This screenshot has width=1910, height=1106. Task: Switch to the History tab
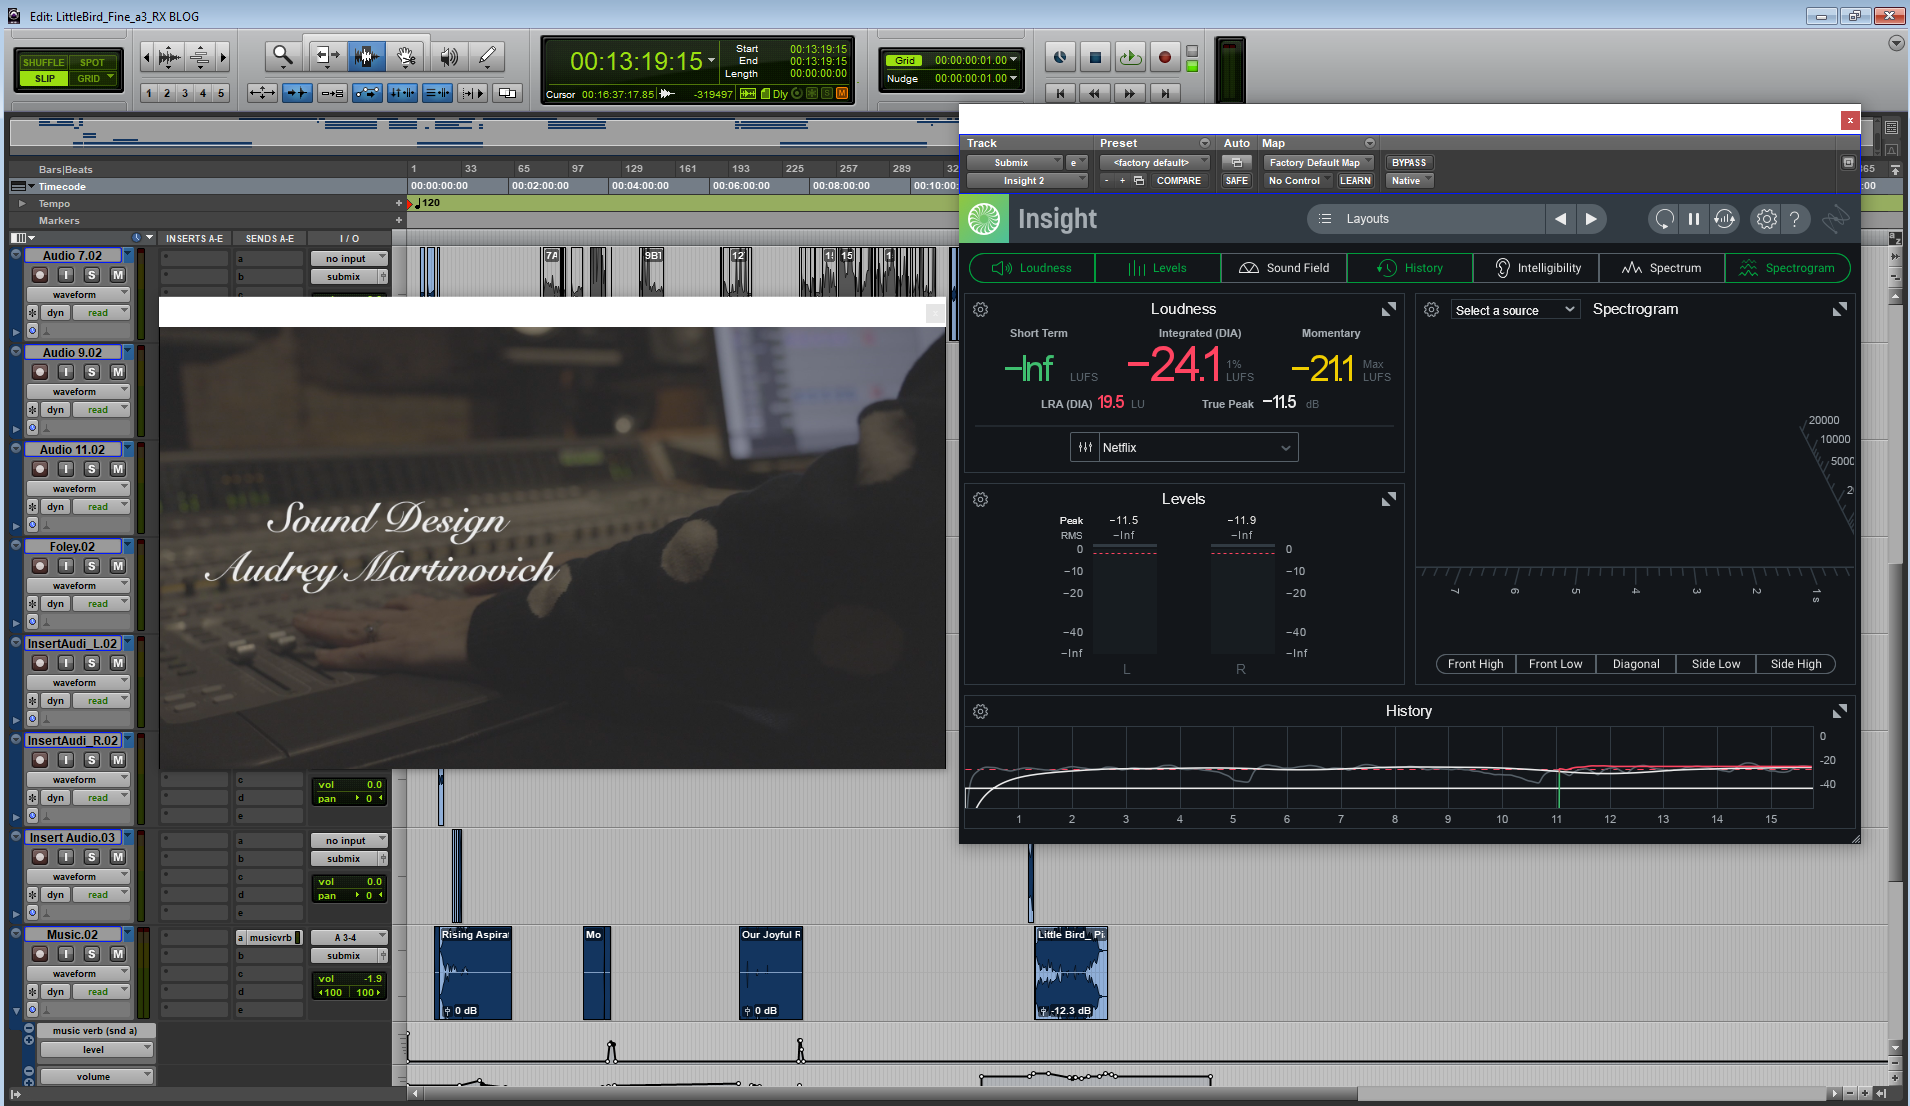pos(1410,268)
